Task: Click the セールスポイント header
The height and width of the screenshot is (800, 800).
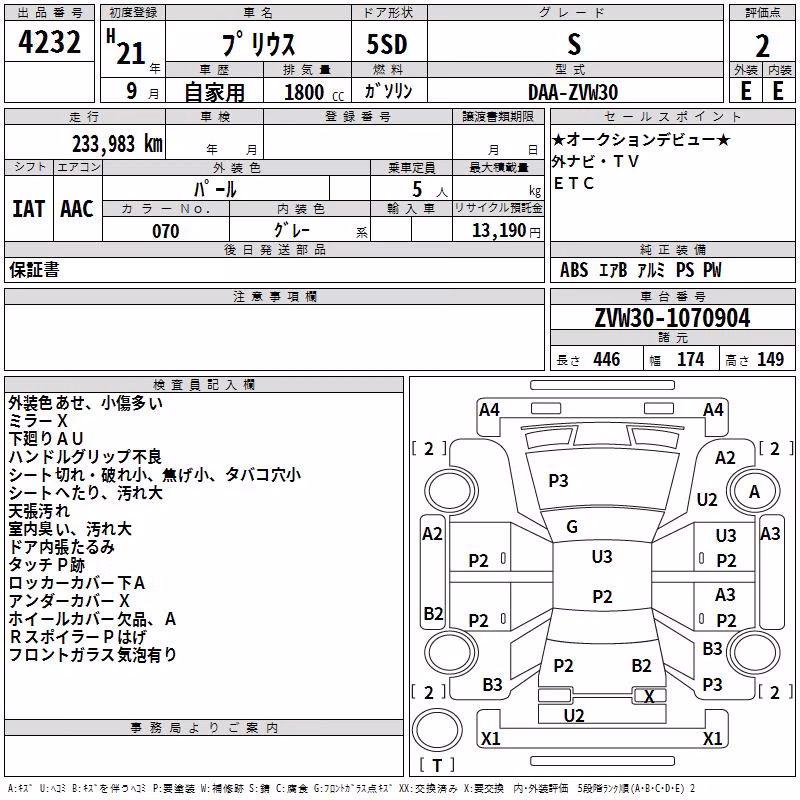Action: (672, 117)
